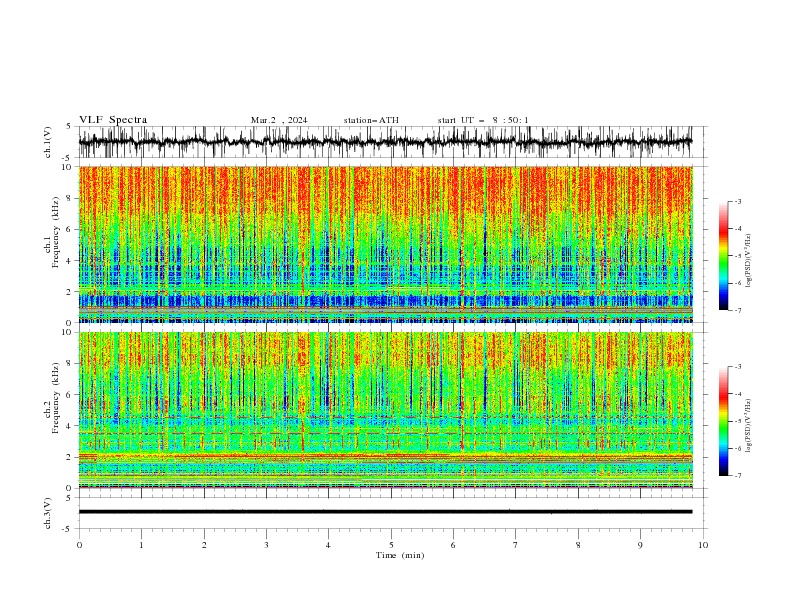Click the 'VLF Spectra' title text
Screen dimensions: 792x612
(x=113, y=120)
